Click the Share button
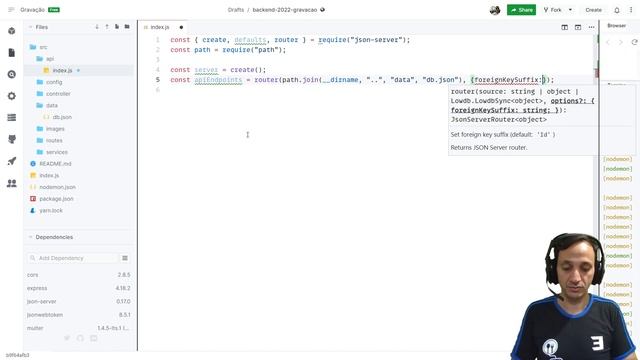Screen dimensions: 640x360 (x=521, y=10)
